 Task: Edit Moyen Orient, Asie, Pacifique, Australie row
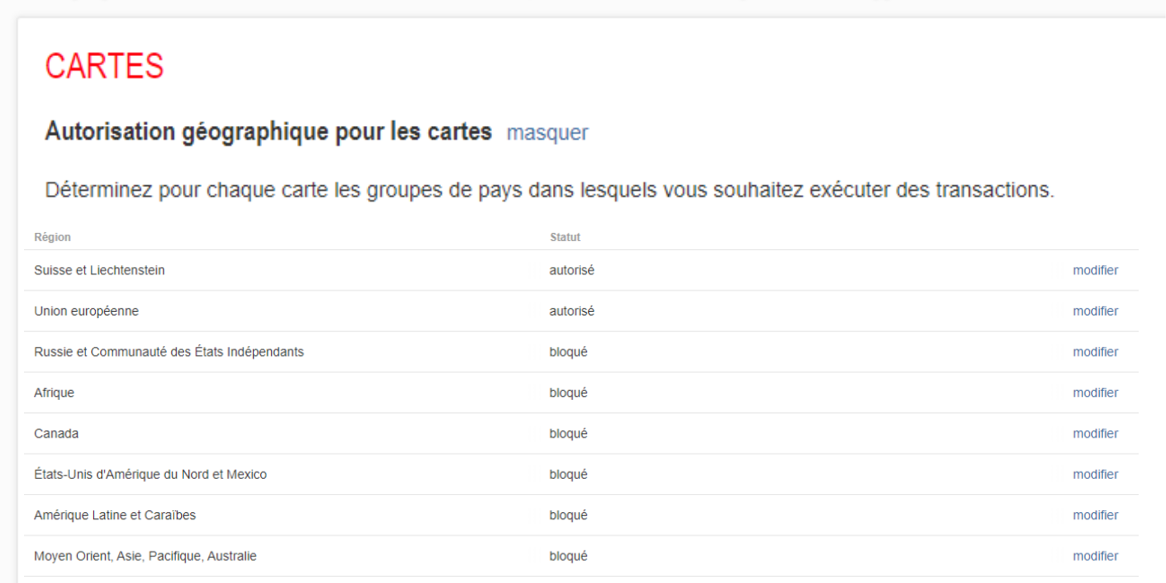point(1095,556)
